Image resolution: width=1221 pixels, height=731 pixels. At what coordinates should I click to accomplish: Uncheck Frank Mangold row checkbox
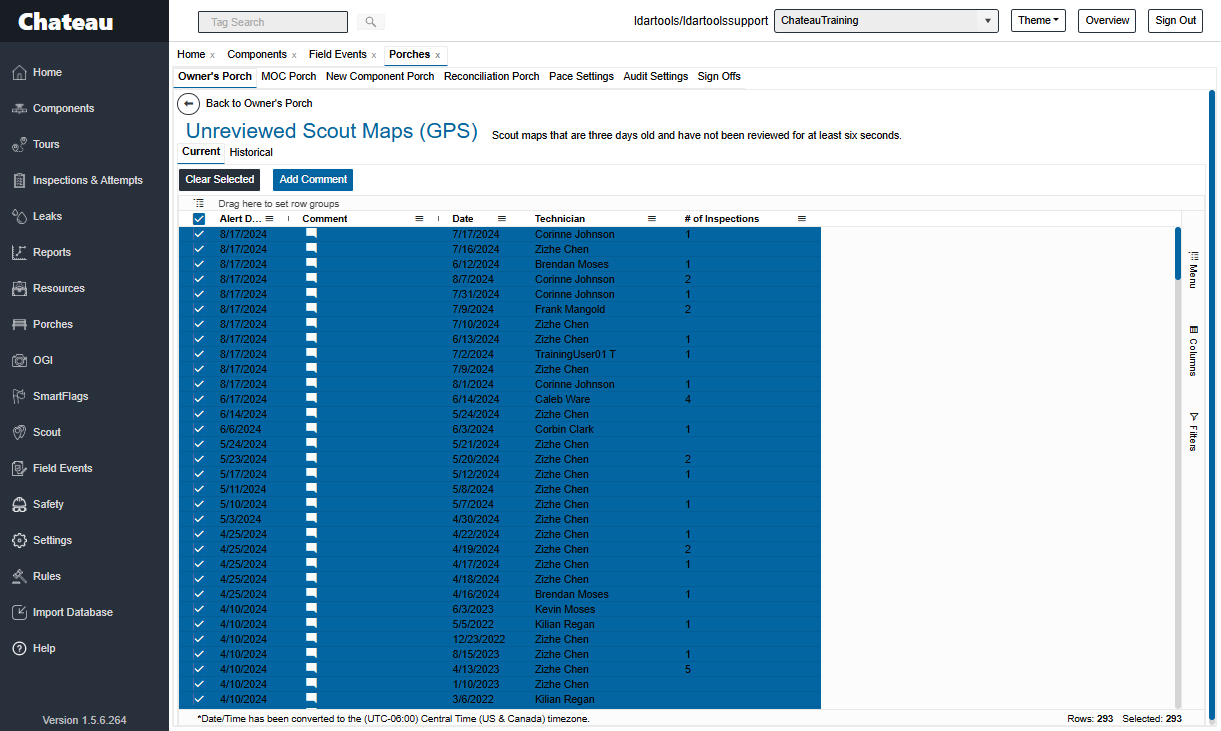199,309
